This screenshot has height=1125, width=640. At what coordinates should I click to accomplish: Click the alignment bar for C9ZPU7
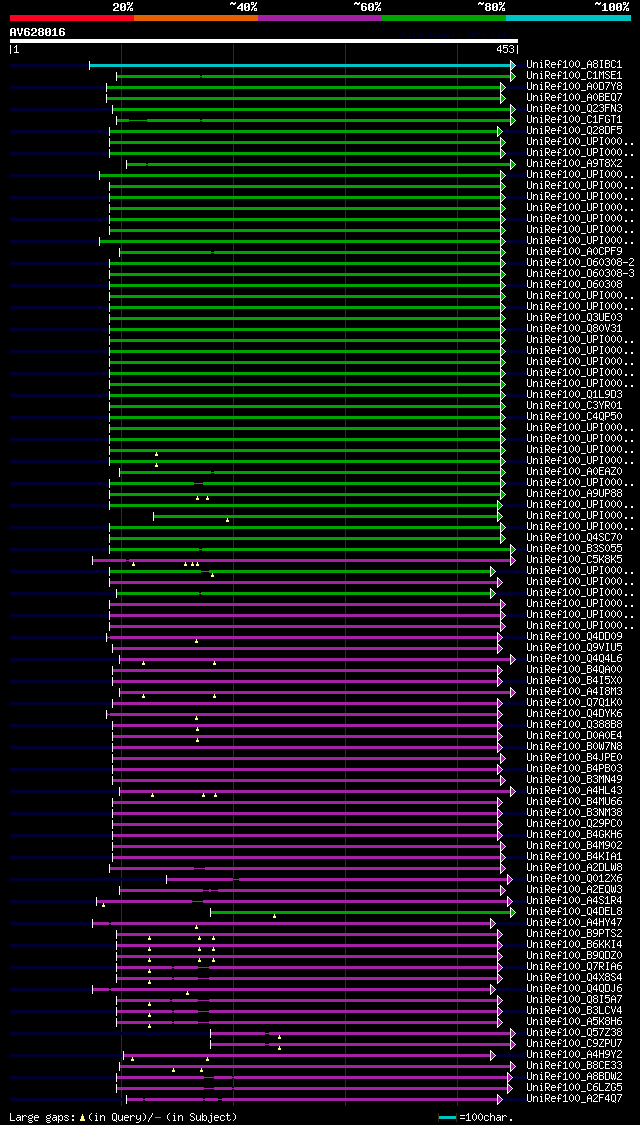[361, 1044]
